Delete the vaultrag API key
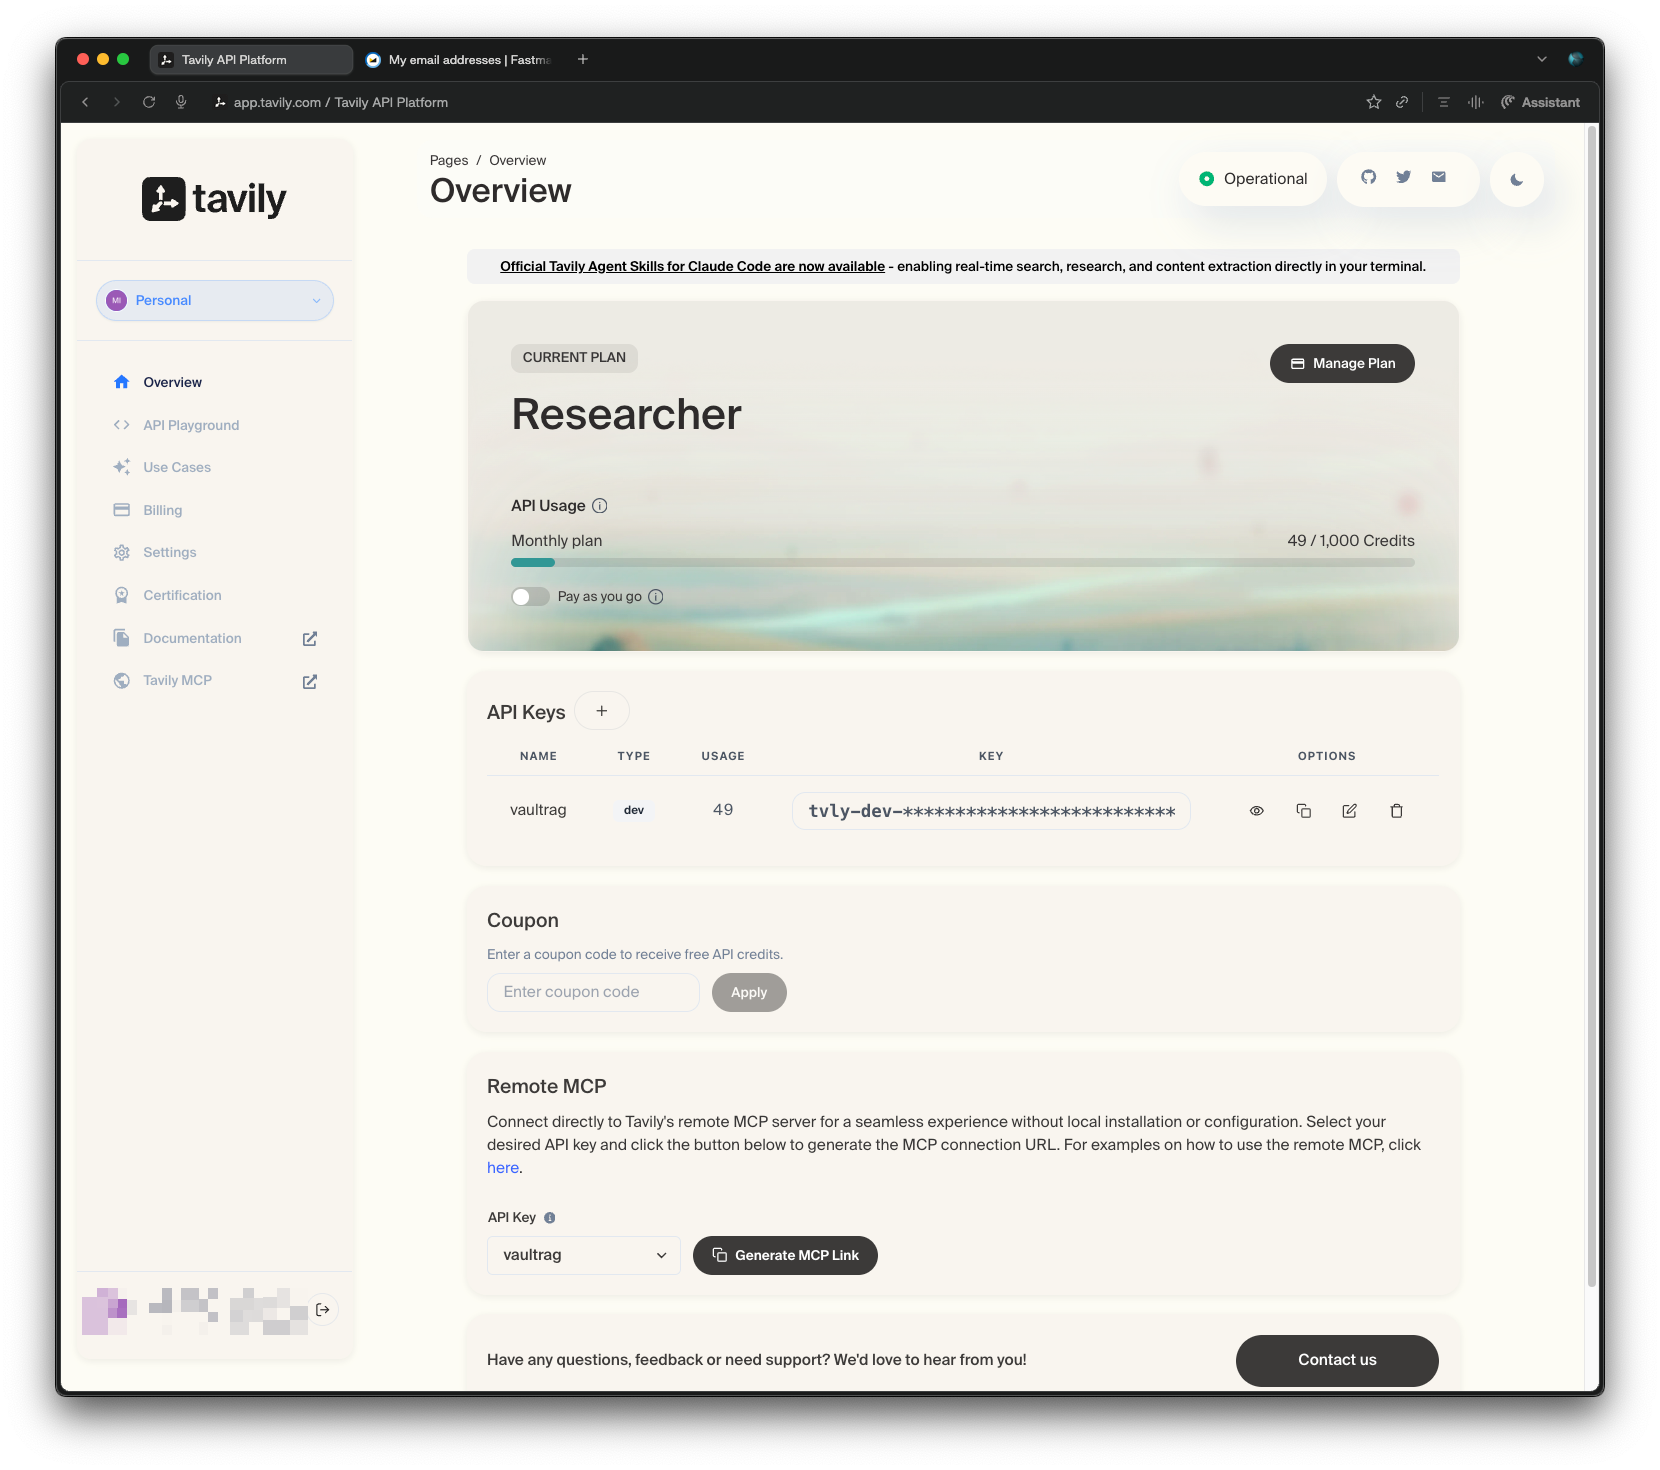Viewport: 1660px width, 1470px height. (x=1397, y=811)
